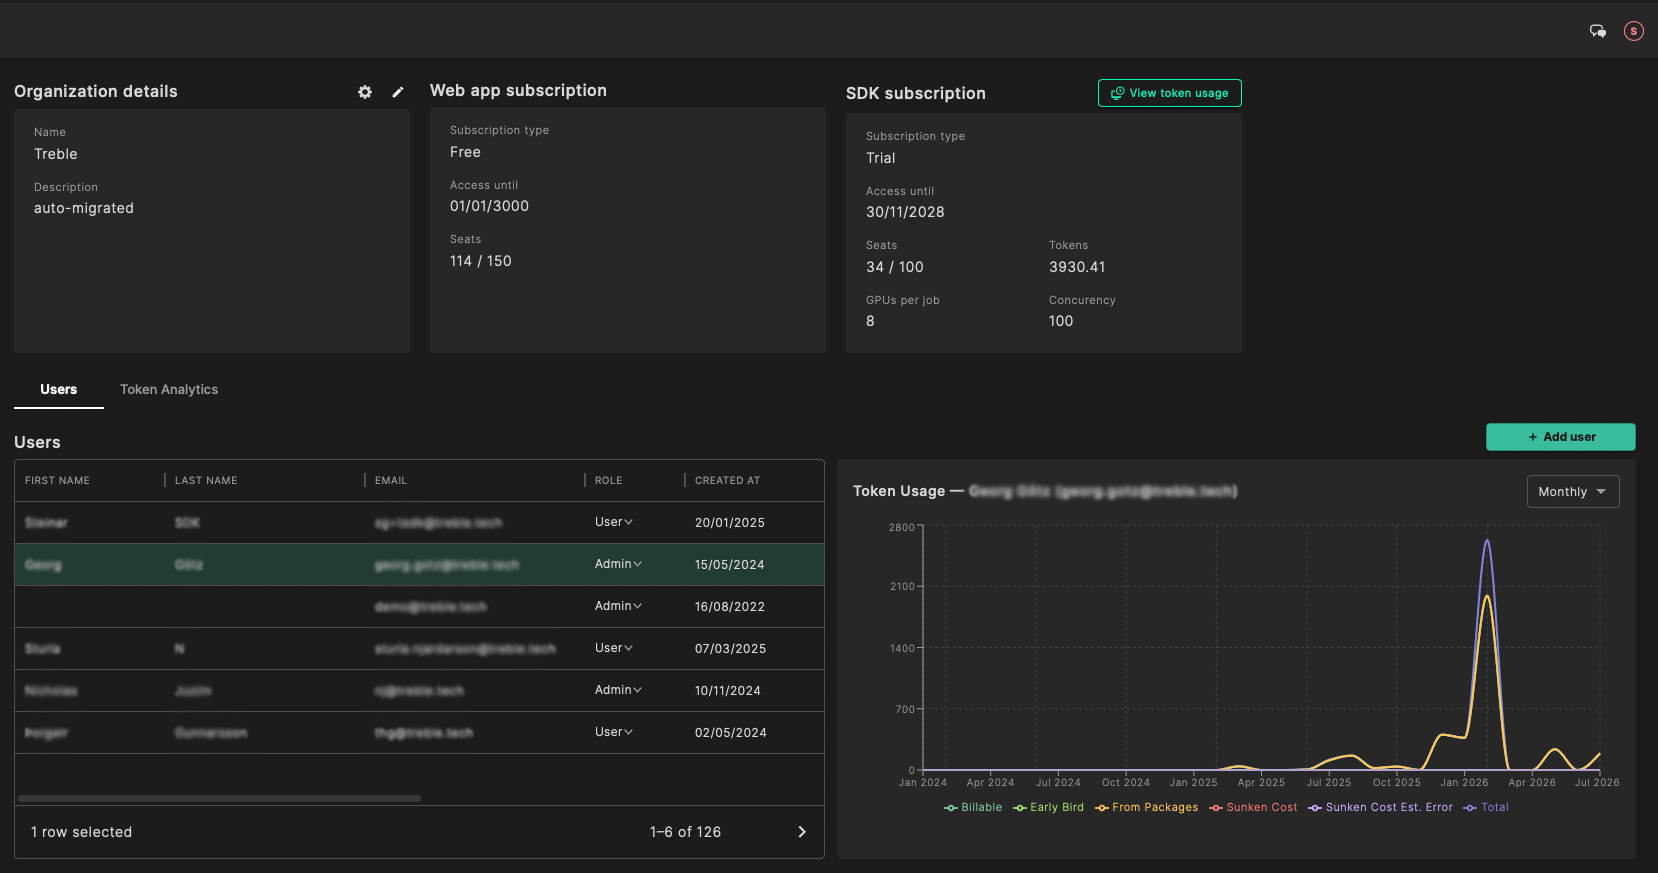
Task: Open User role dropdown for row created 02/05/2024
Action: coord(614,732)
